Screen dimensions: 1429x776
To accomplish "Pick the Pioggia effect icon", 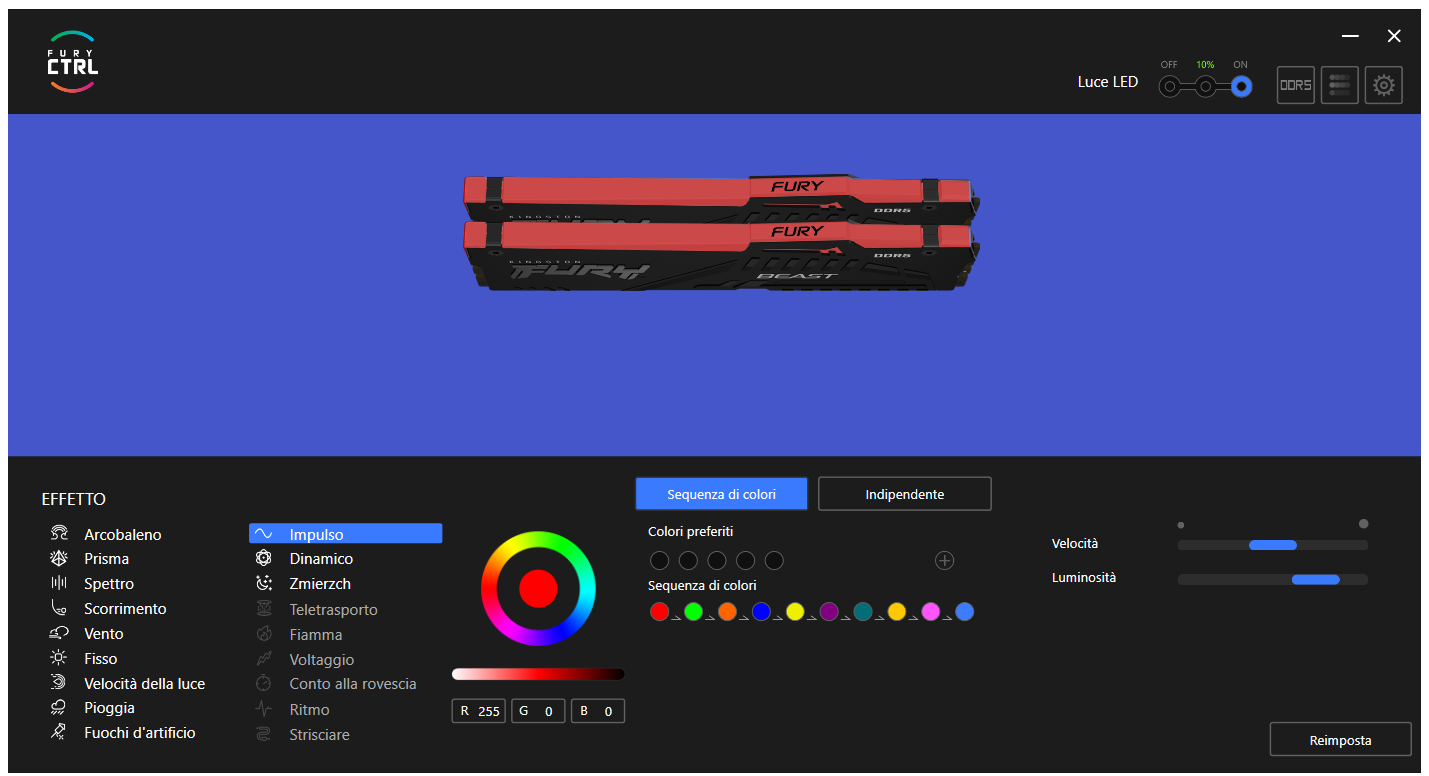I will click(x=59, y=707).
